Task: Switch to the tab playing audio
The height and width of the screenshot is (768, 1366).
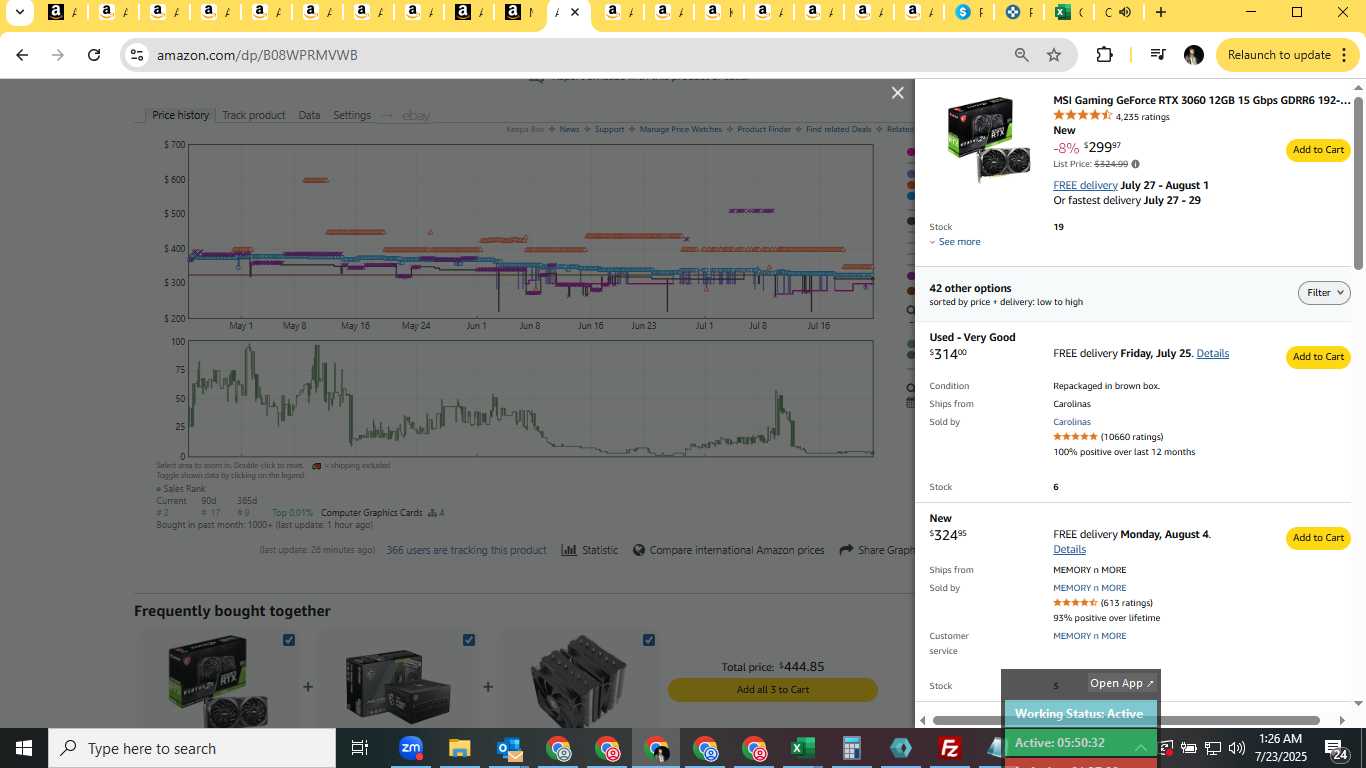Action: [x=1116, y=12]
